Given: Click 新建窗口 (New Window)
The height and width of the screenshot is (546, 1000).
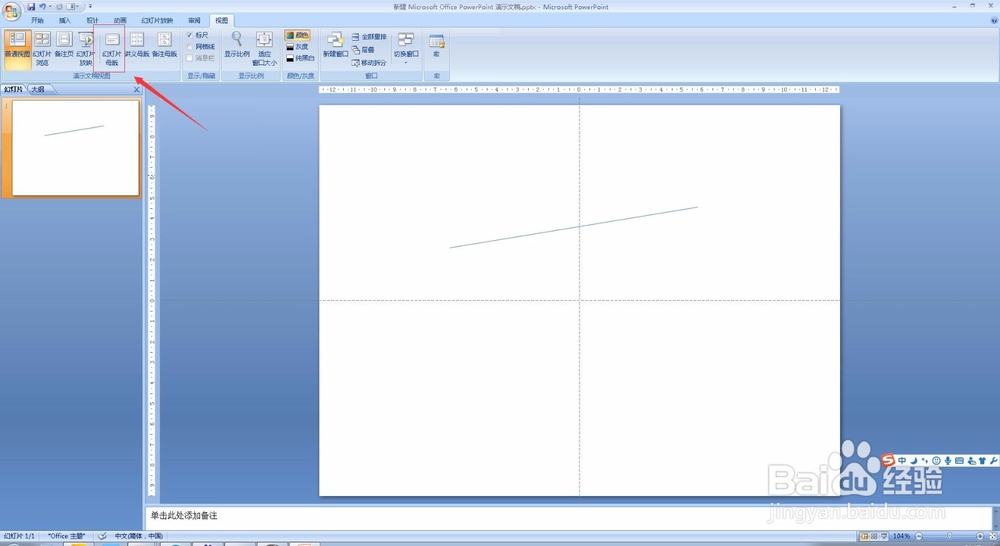Looking at the screenshot, I should click(x=335, y=45).
